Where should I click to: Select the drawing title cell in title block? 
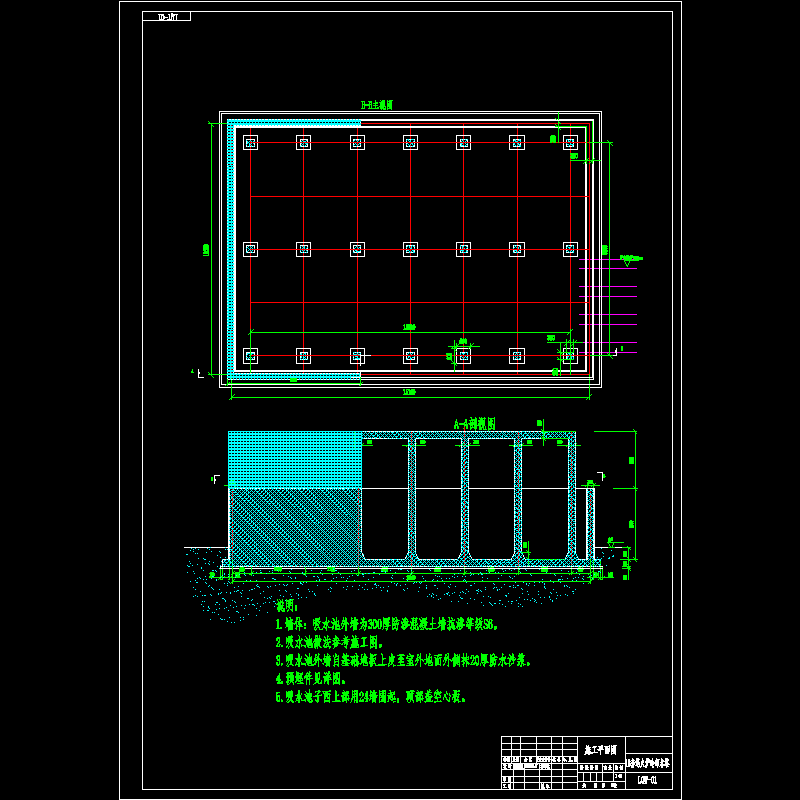tap(600, 749)
